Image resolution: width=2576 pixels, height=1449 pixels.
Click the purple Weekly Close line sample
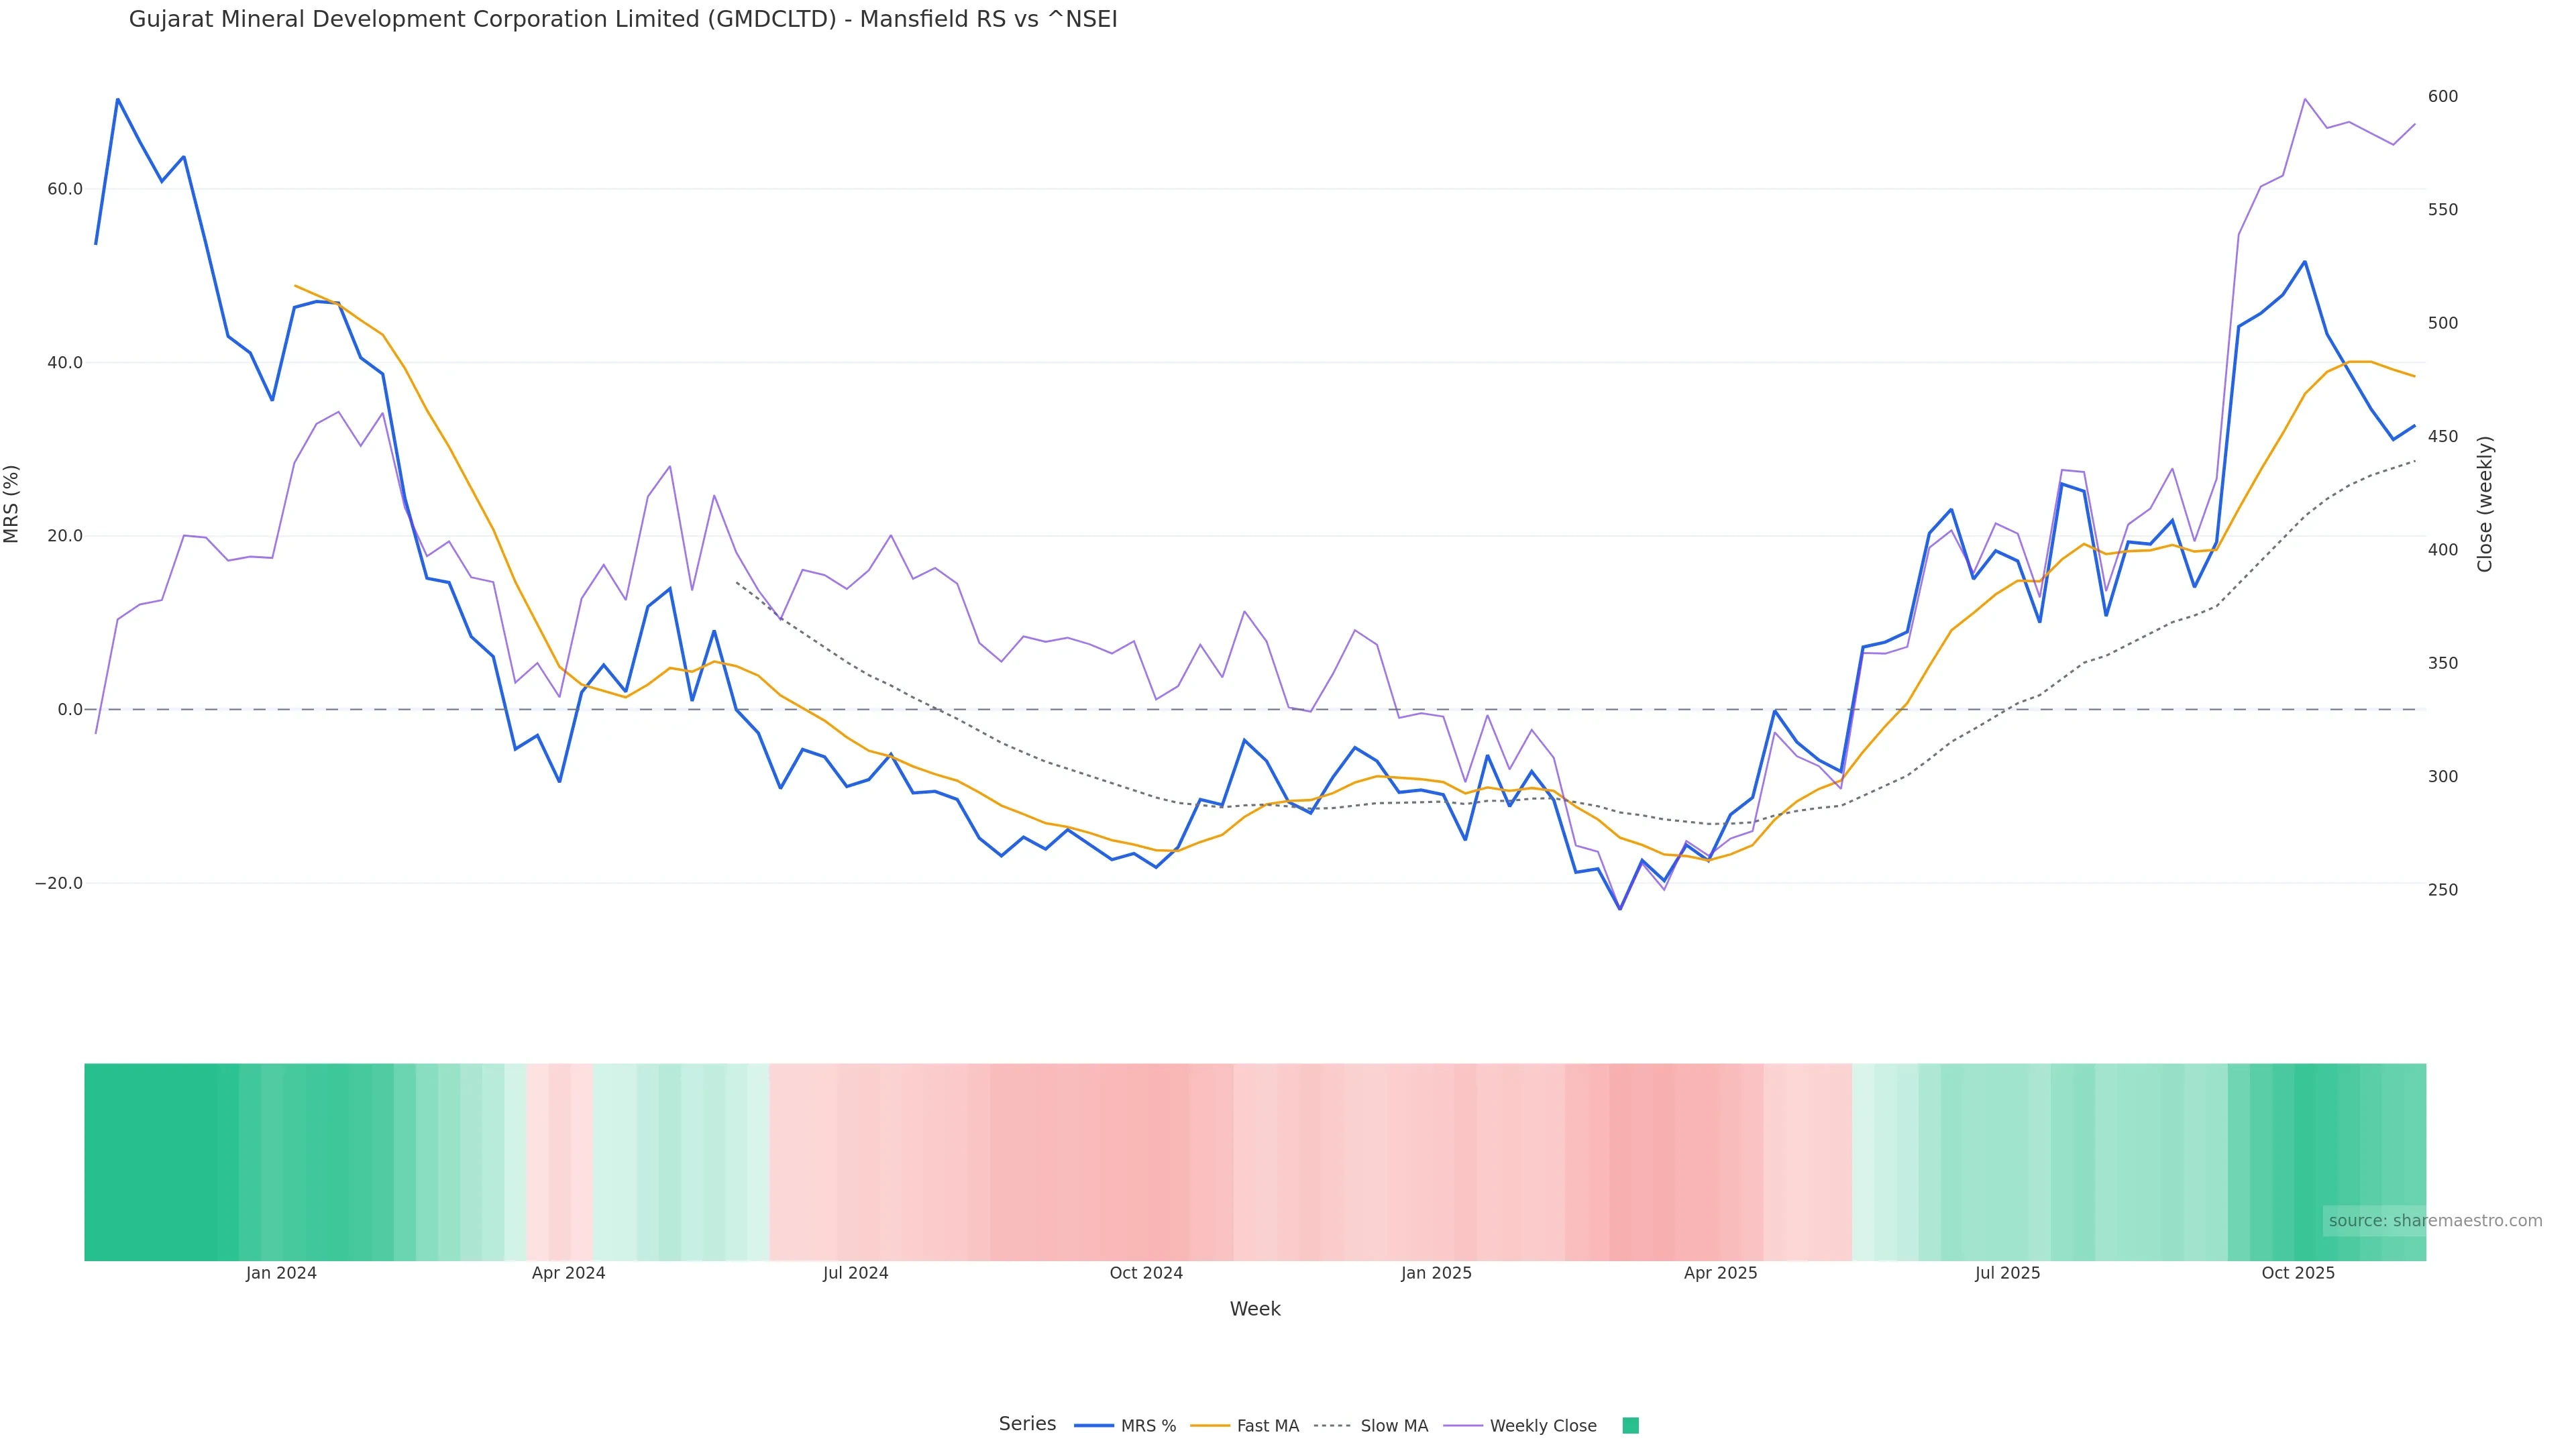1463,1426
